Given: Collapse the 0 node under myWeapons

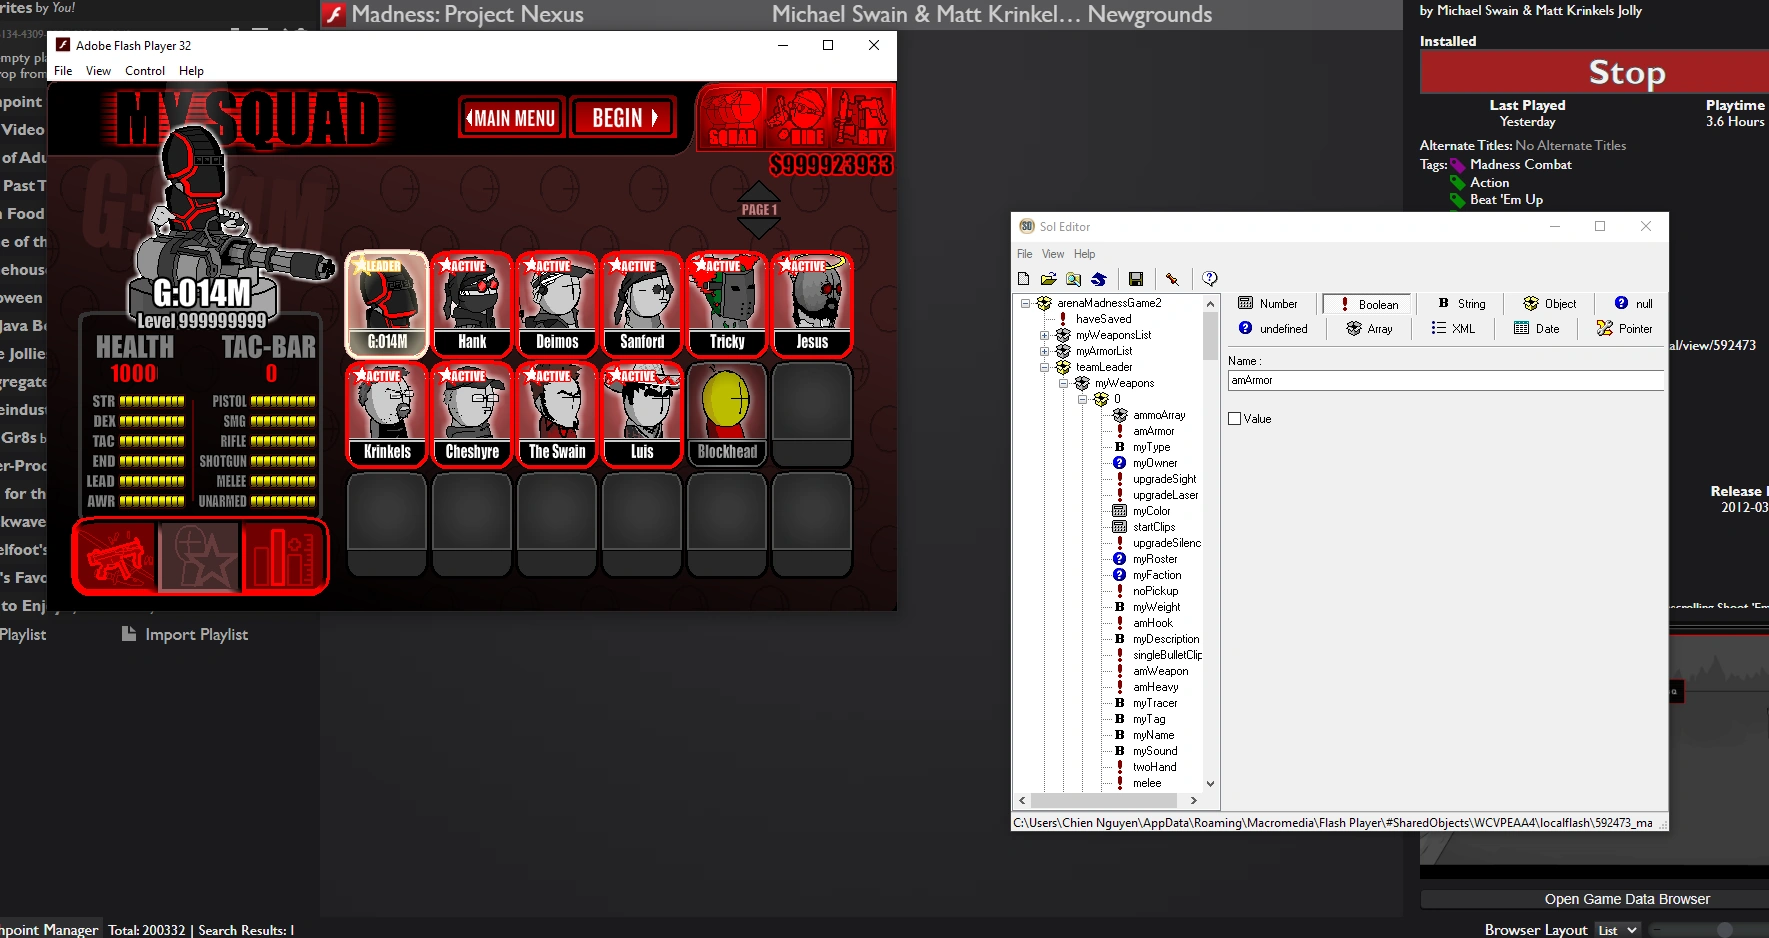Looking at the screenshot, I should pos(1082,399).
